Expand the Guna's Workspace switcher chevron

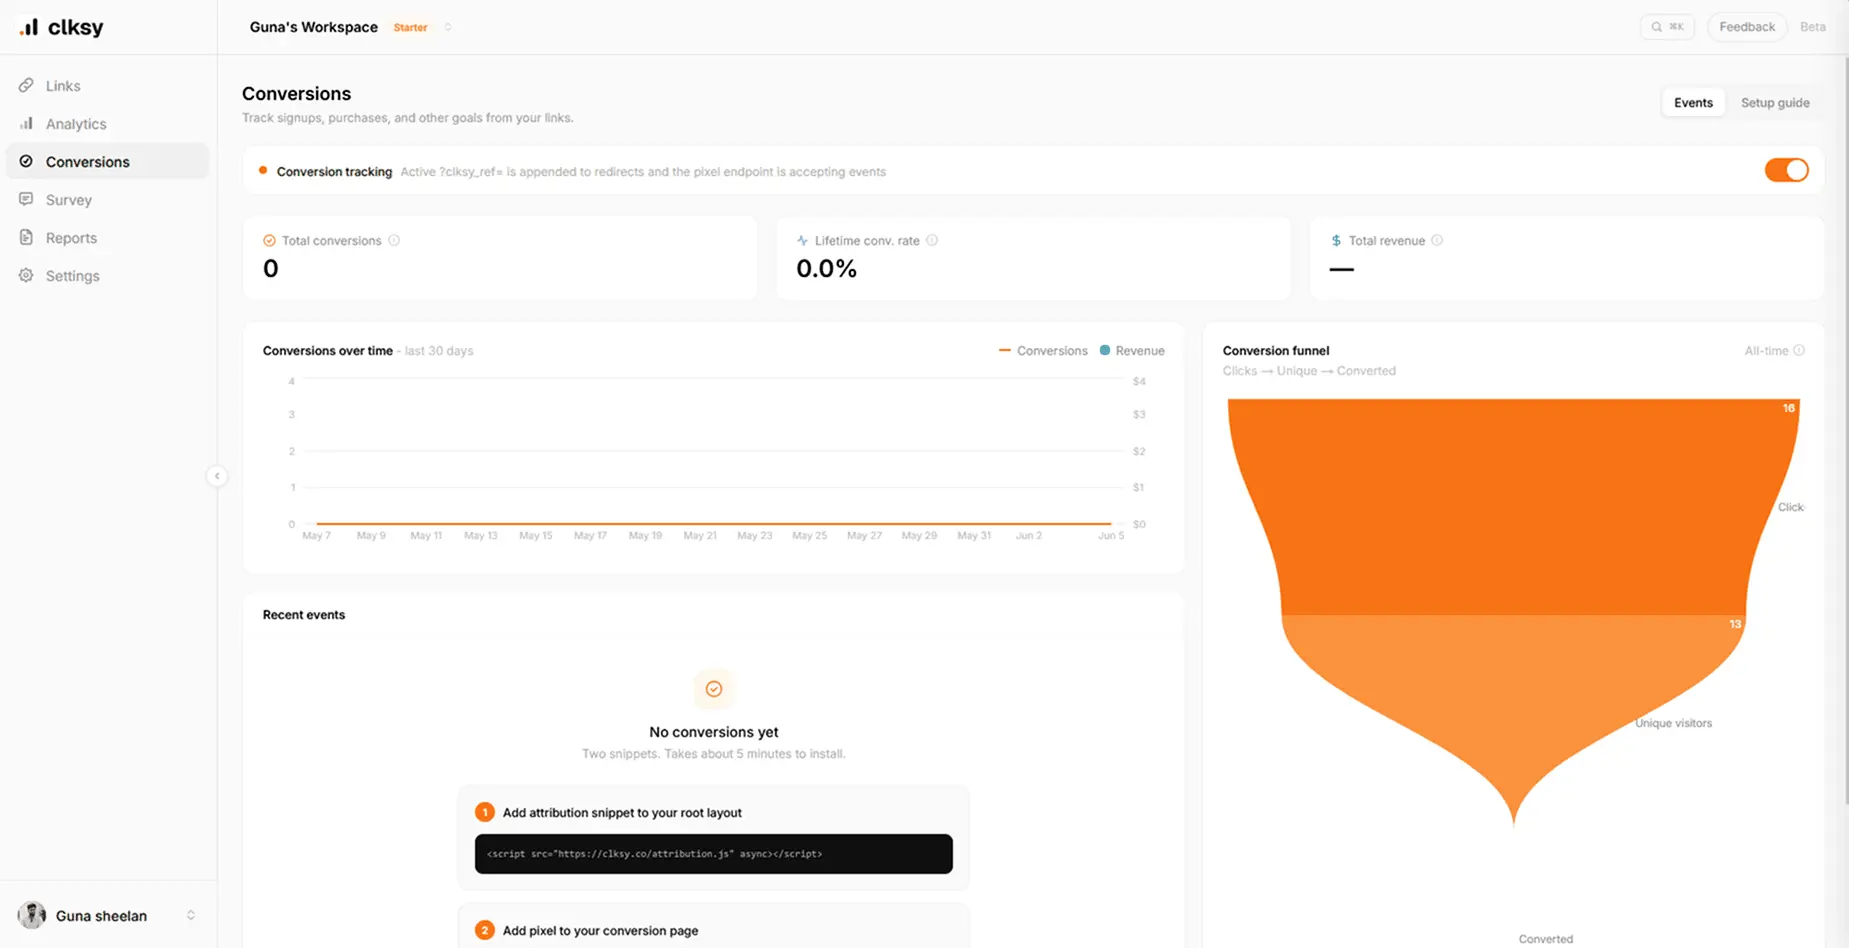coord(448,27)
